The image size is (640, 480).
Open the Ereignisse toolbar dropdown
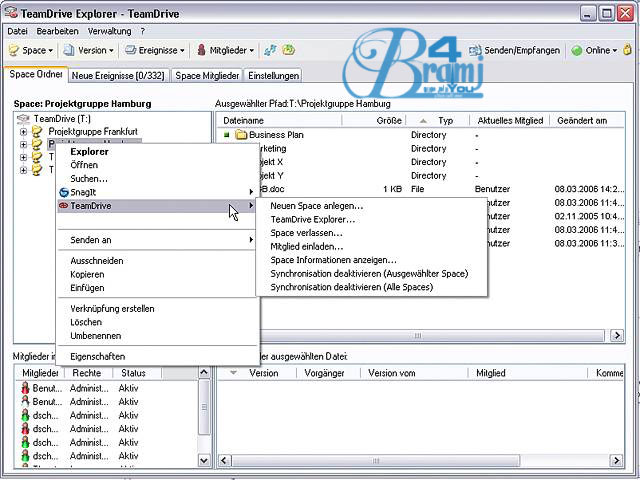pyautogui.click(x=154, y=50)
